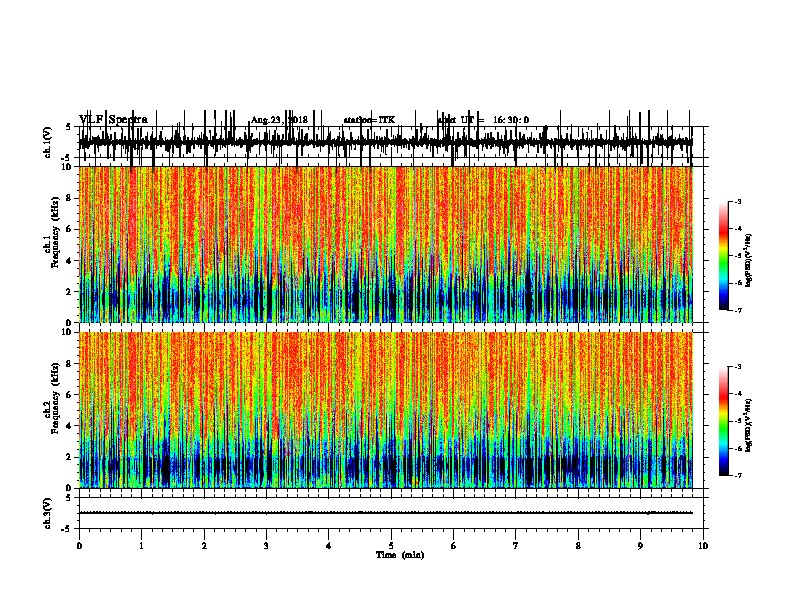Click the 4 kHz tick label on ch.1
Image resolution: width=792 pixels, height=612 pixels.
point(69,261)
